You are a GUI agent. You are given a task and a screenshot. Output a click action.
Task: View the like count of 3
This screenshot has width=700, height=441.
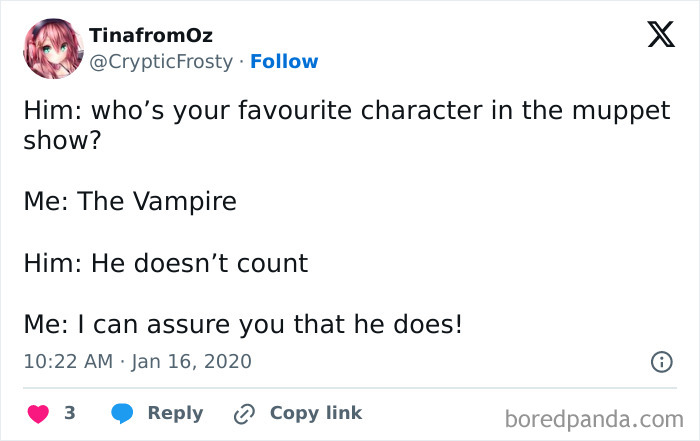70,413
